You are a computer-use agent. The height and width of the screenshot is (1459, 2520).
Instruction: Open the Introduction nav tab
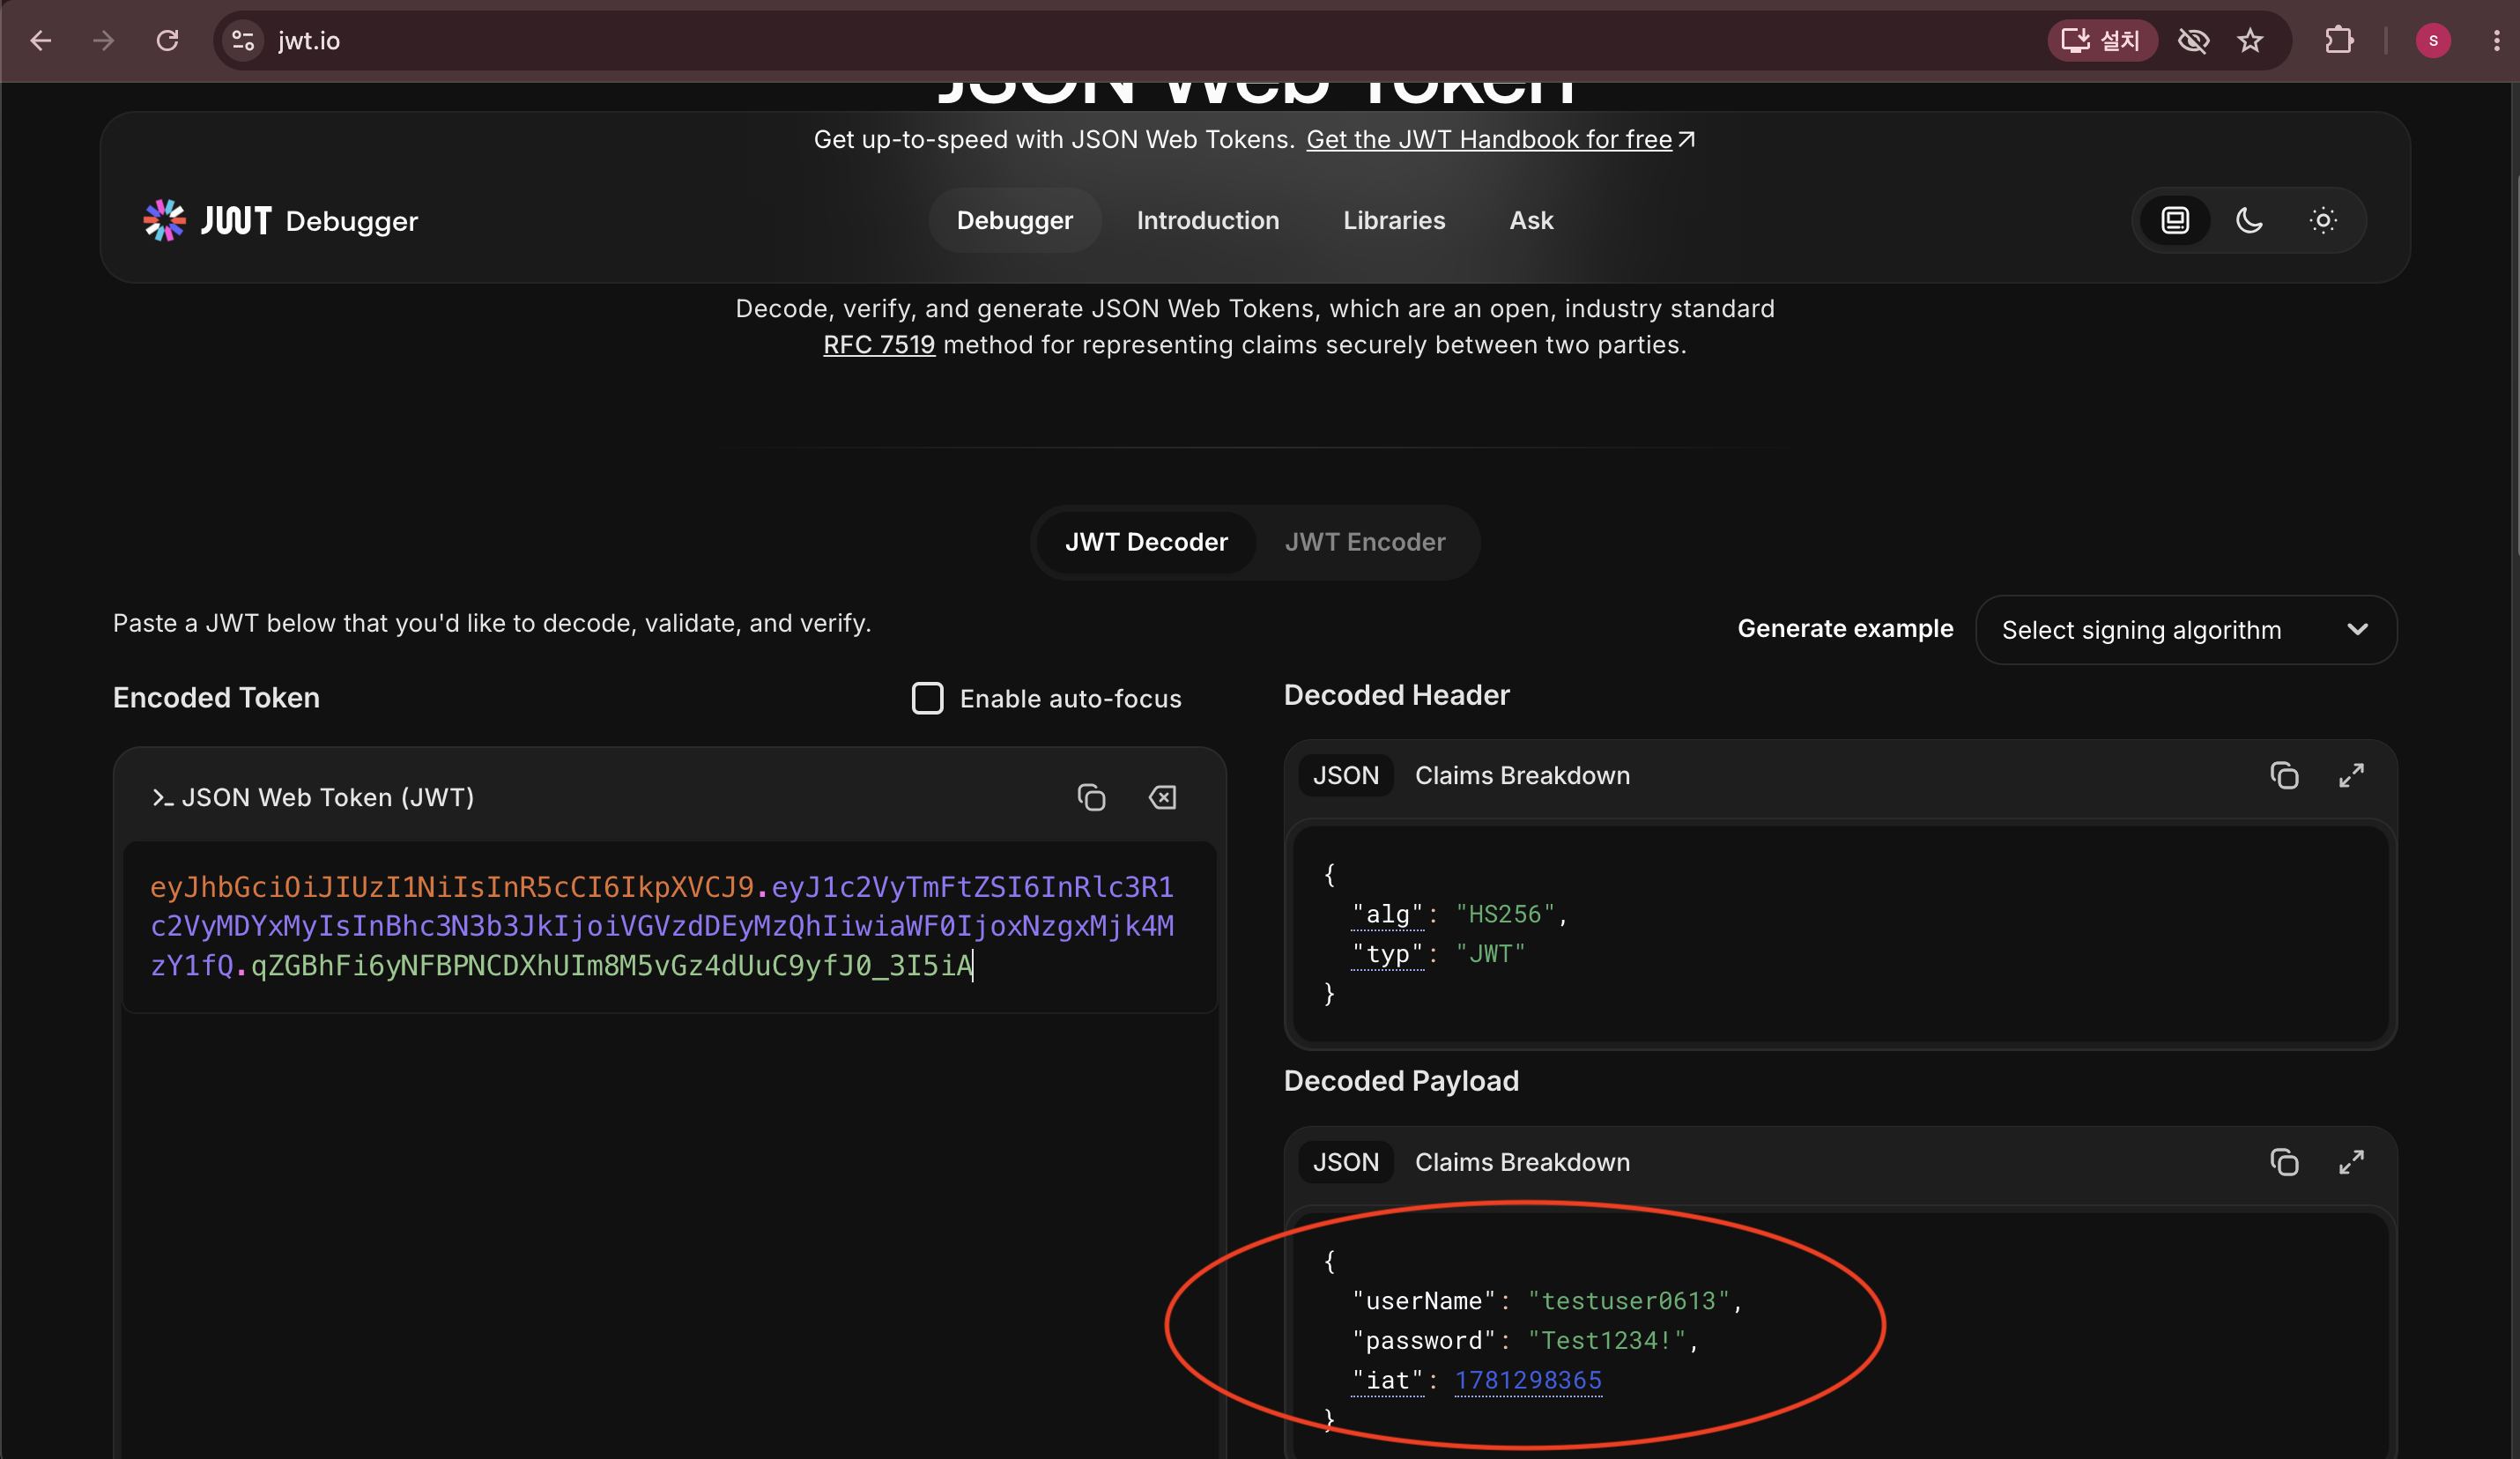coord(1208,220)
